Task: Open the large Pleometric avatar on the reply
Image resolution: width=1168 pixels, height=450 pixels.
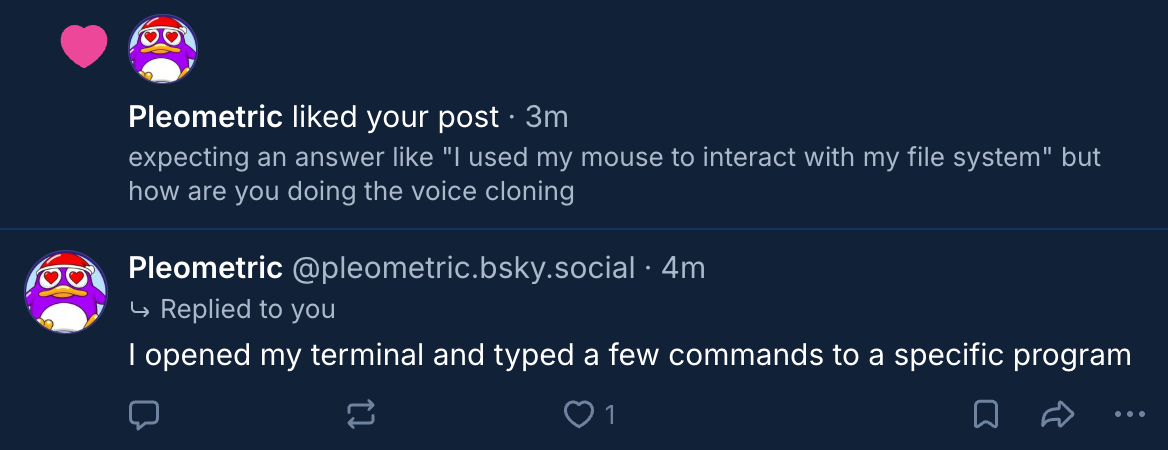Action: tap(66, 291)
